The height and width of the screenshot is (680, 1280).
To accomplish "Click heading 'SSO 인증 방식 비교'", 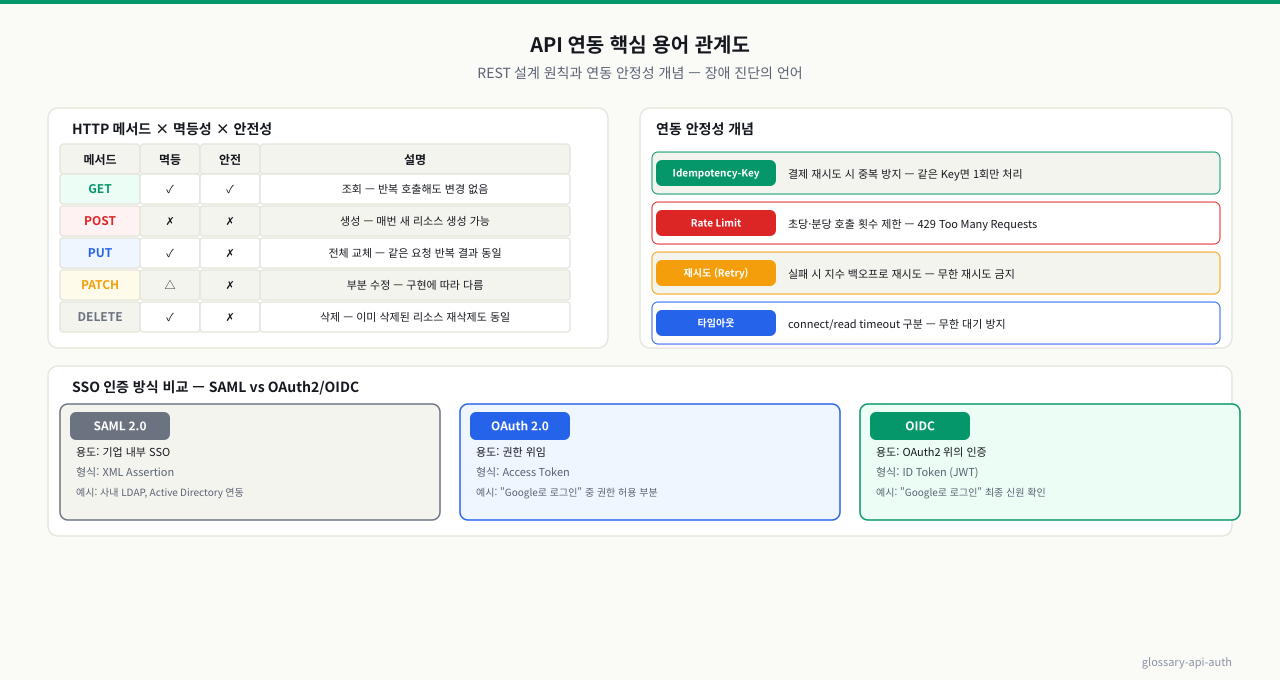I will tap(130, 387).
